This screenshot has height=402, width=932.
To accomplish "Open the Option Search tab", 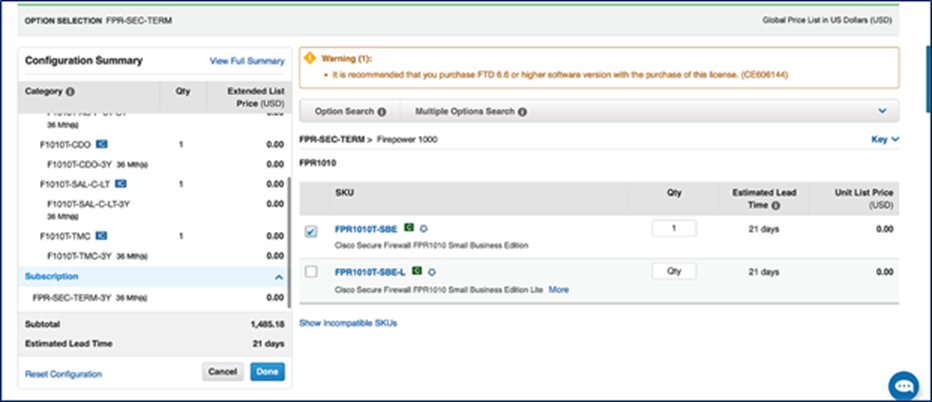I will (x=350, y=111).
